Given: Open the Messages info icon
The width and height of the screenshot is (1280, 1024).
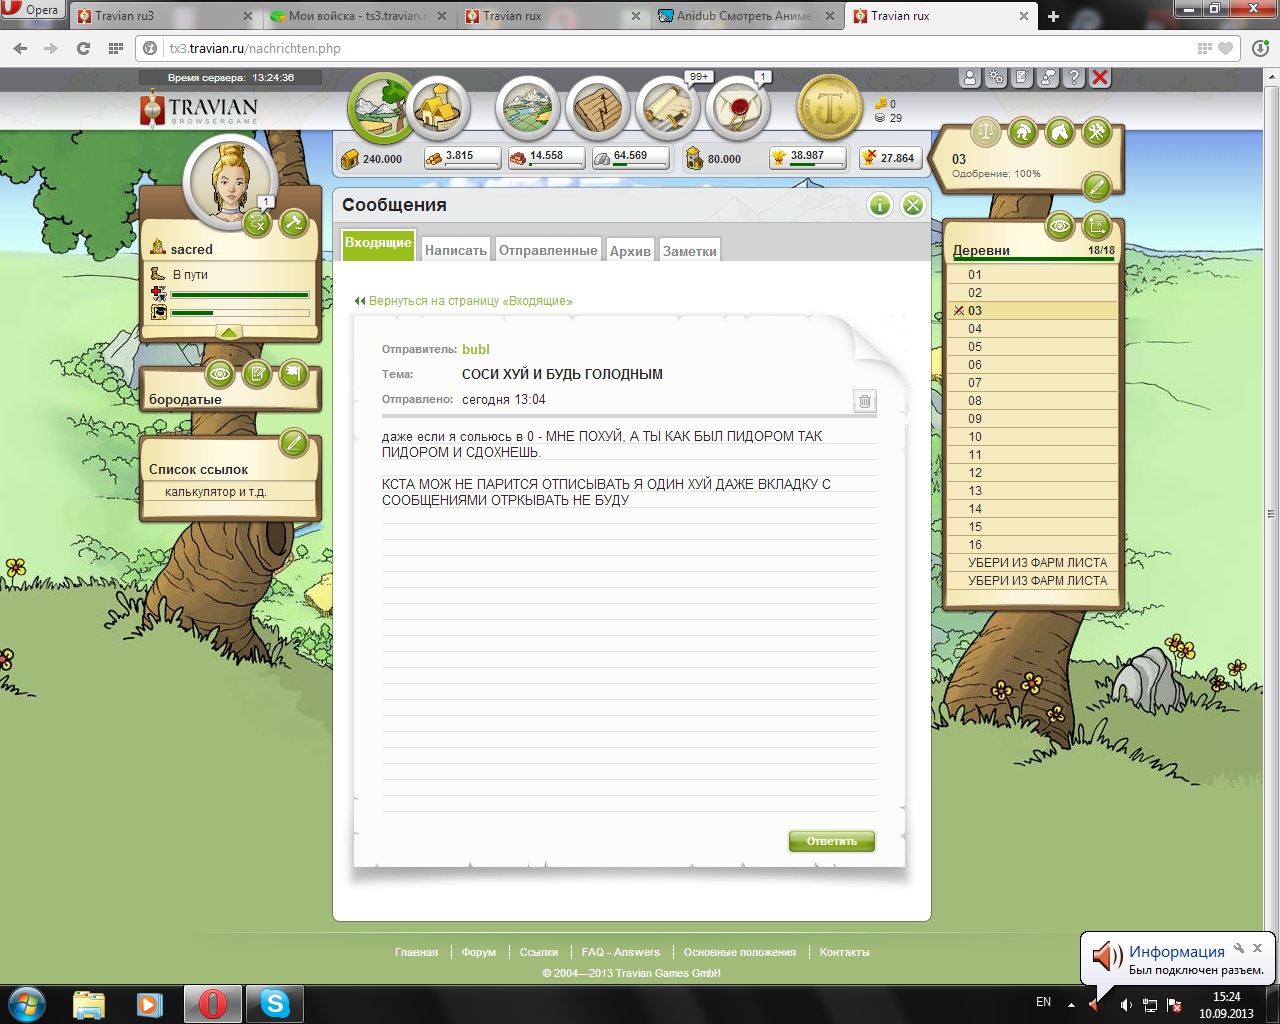Looking at the screenshot, I should click(880, 205).
